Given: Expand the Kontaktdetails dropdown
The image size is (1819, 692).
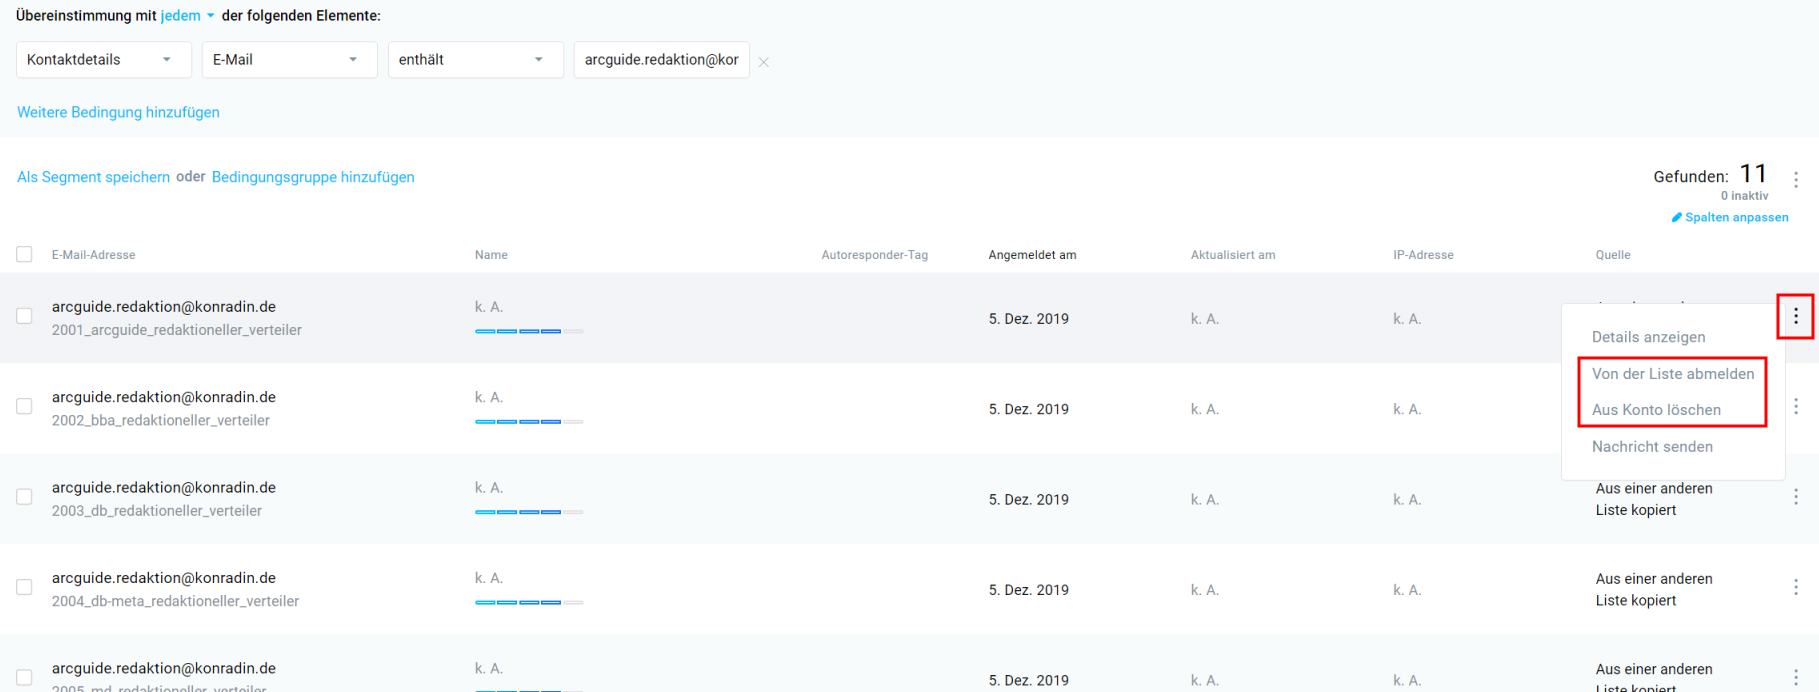Looking at the screenshot, I should [x=99, y=60].
